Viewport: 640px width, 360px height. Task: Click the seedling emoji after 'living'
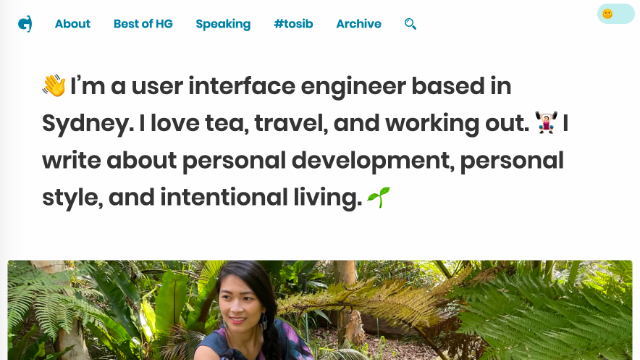point(378,197)
